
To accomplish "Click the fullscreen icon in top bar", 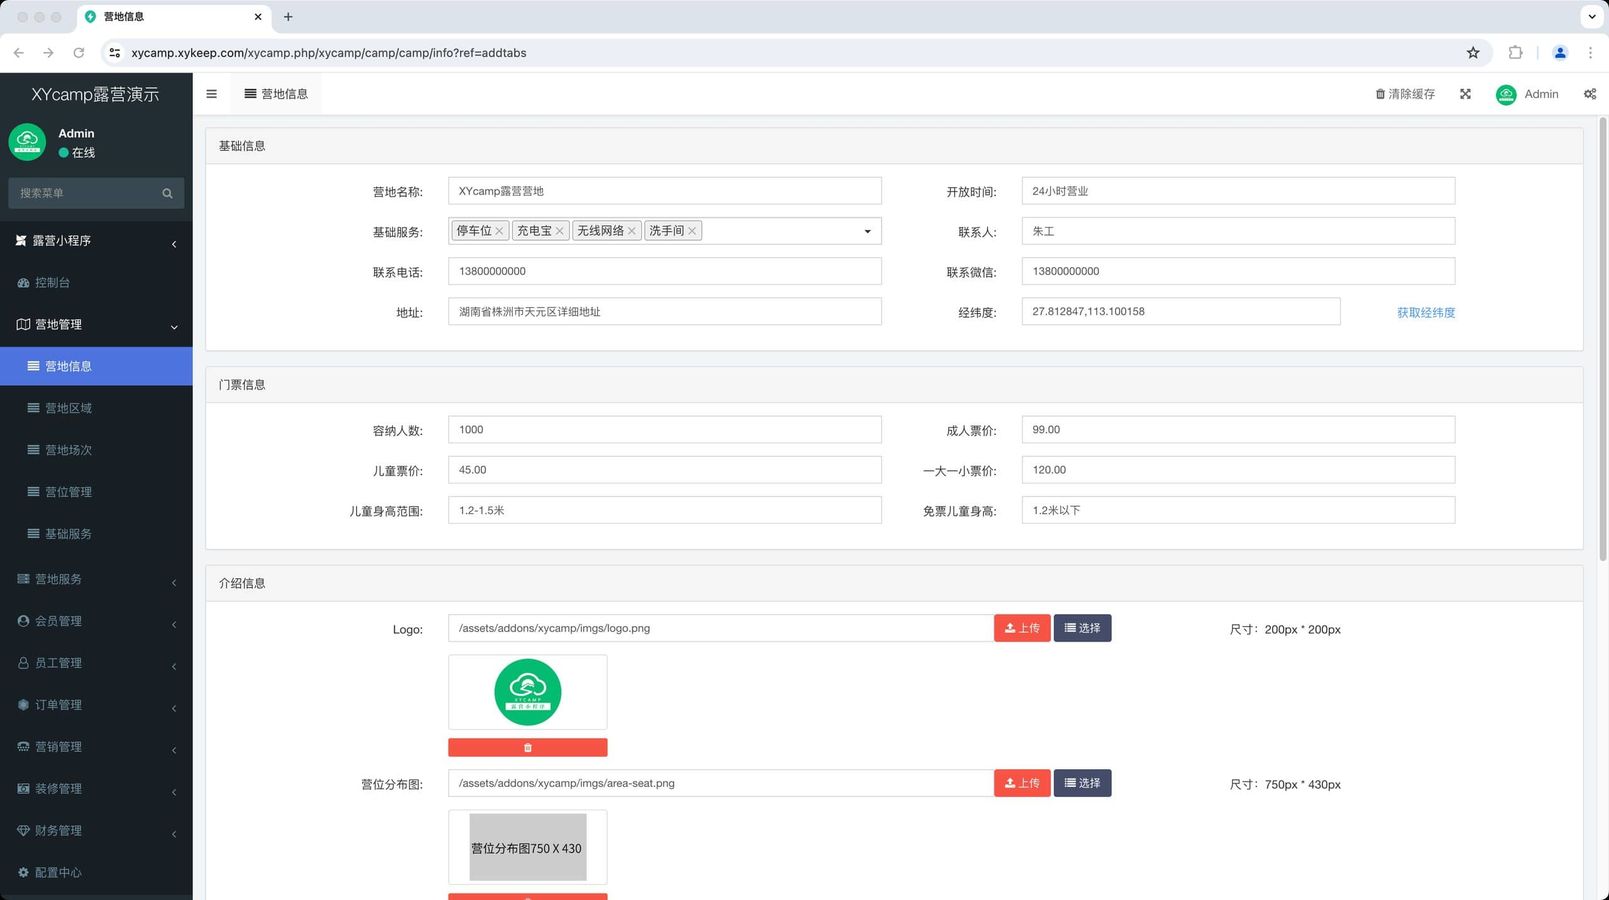I will (x=1465, y=94).
